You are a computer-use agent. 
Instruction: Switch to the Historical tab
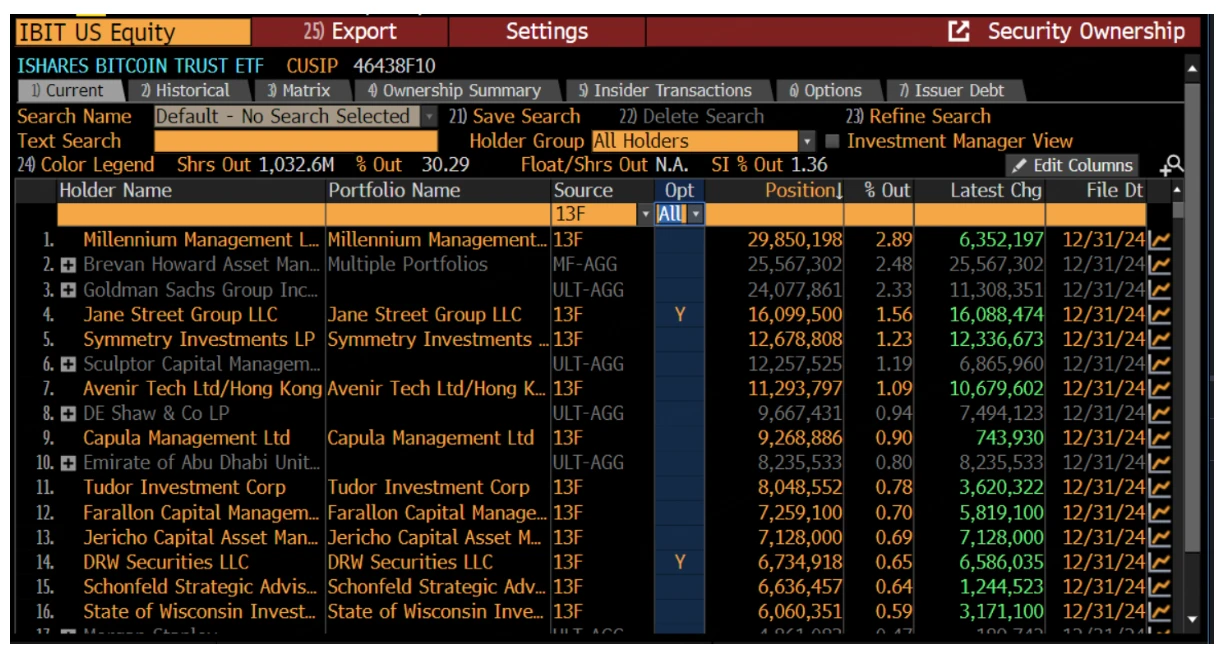pos(185,91)
